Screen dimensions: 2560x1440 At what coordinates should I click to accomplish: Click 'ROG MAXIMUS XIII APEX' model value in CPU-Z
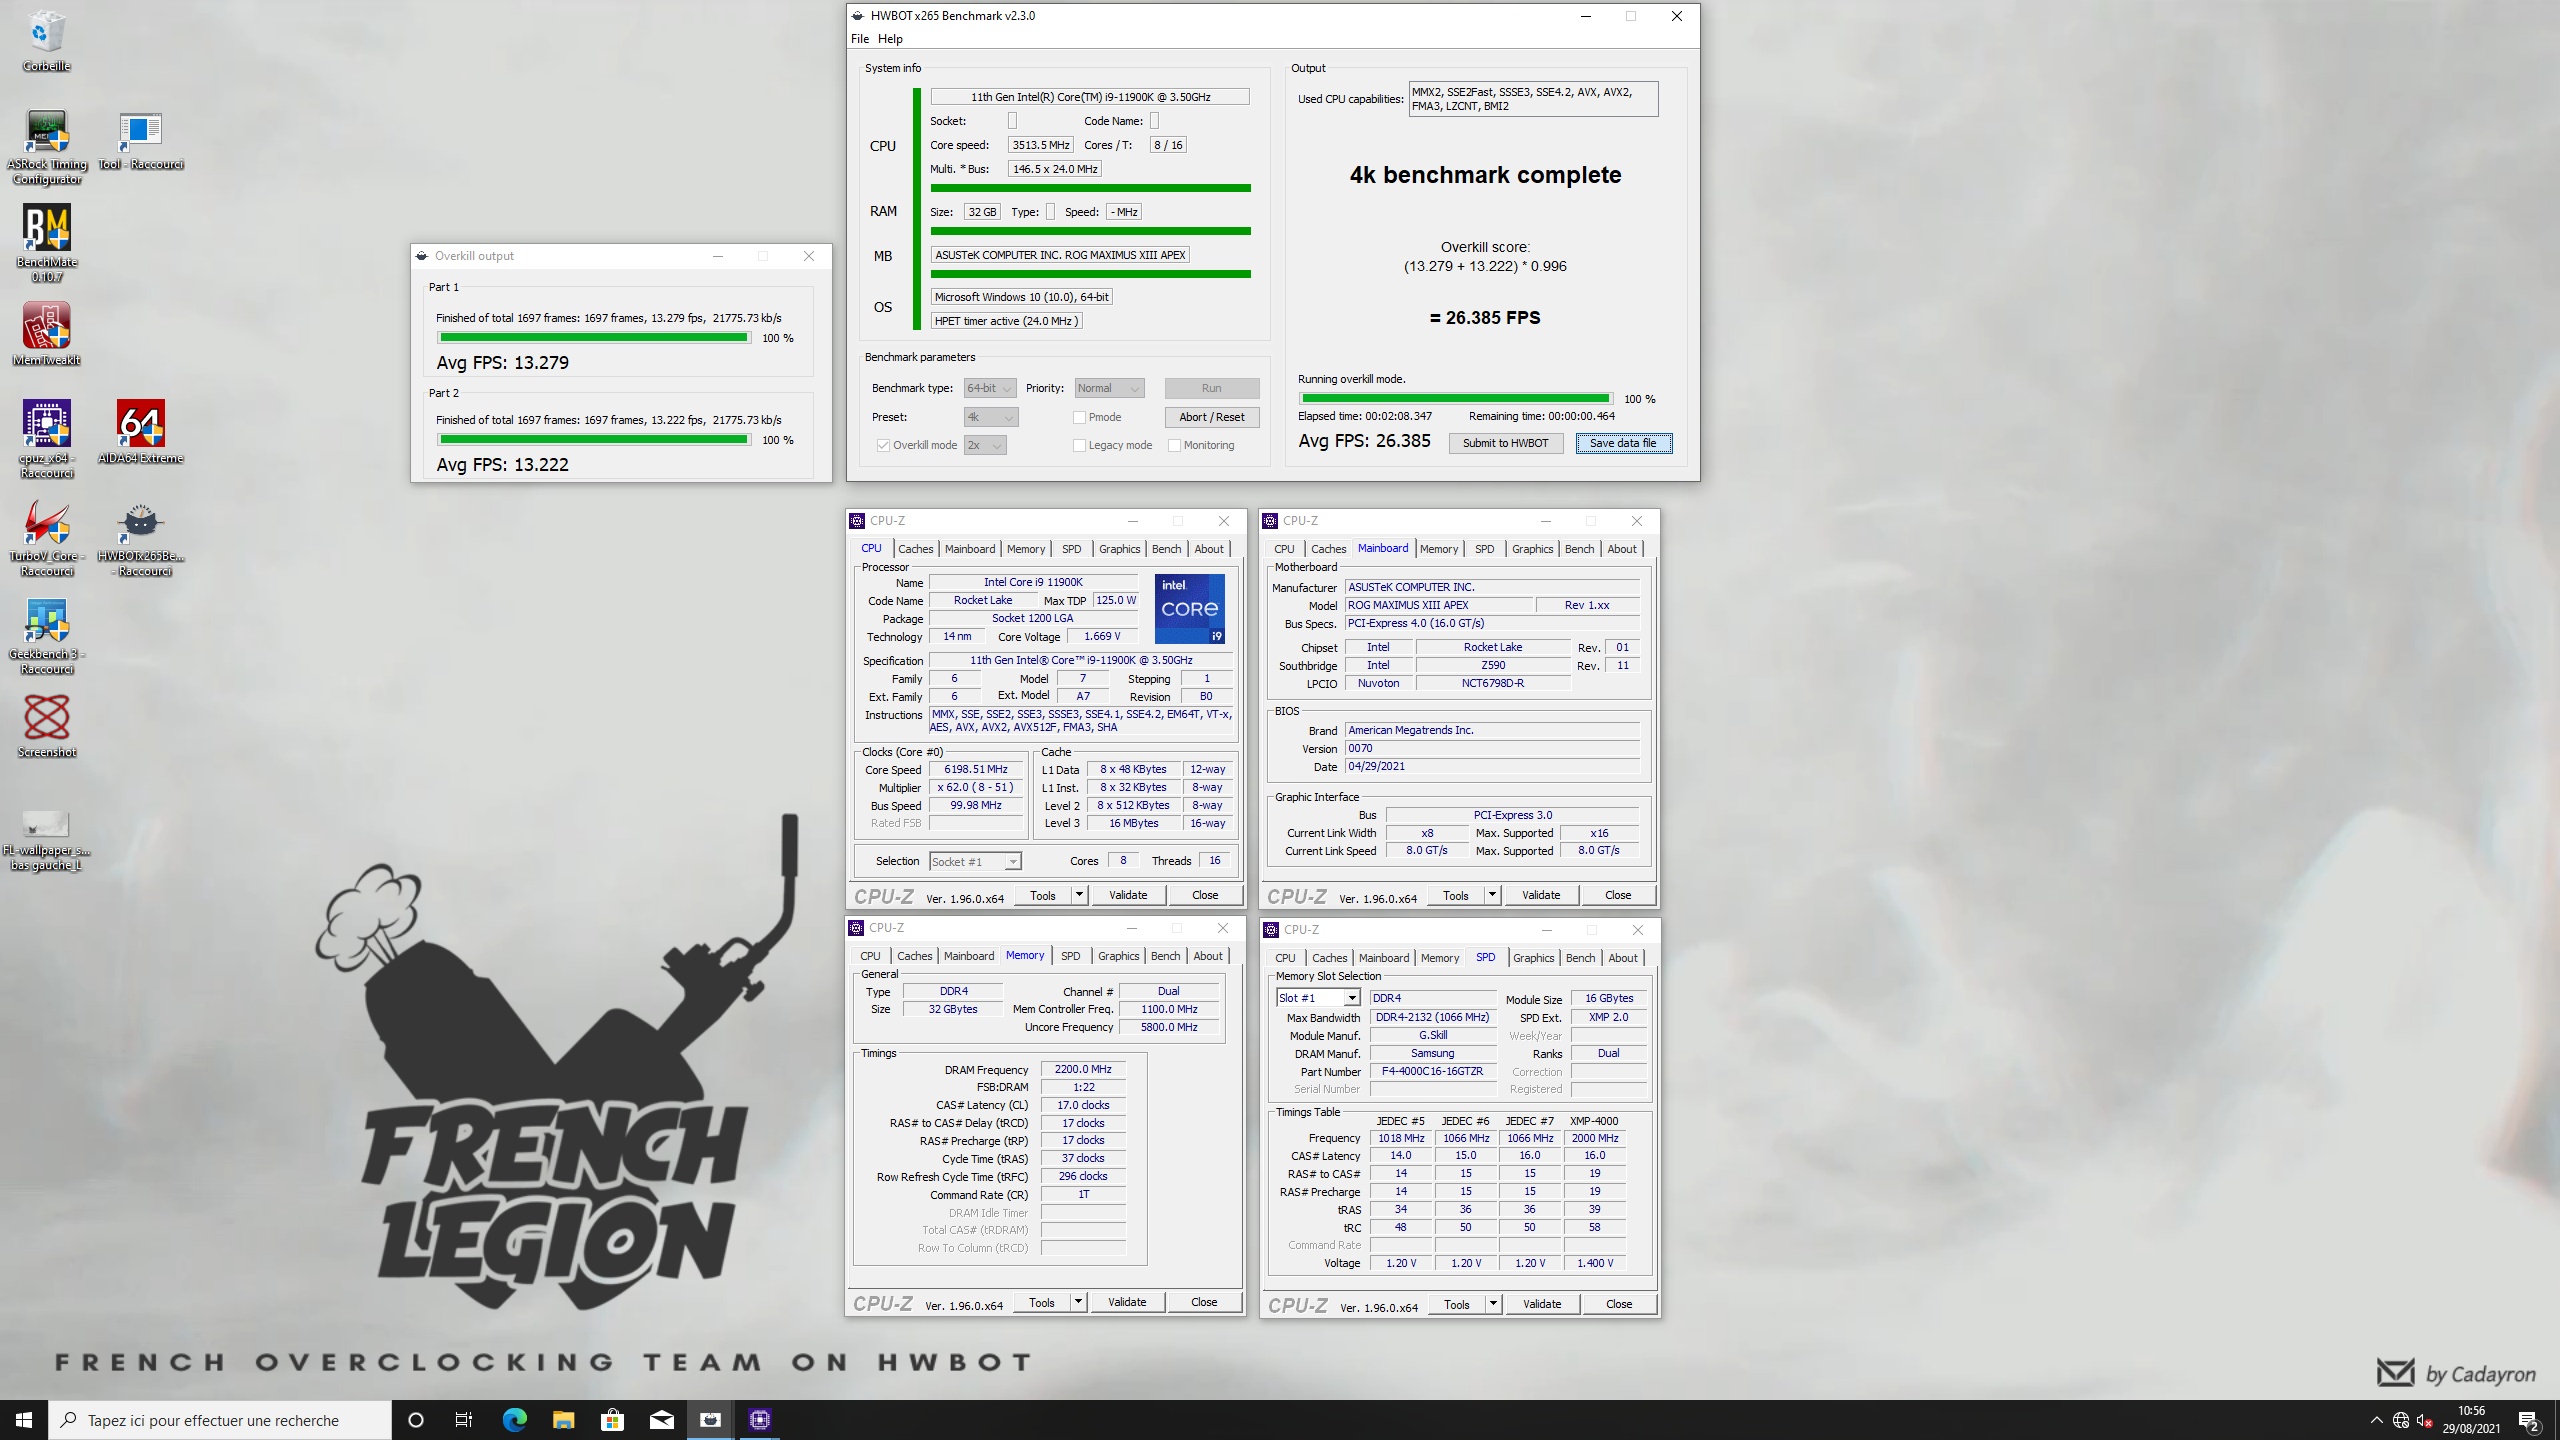pos(1439,605)
